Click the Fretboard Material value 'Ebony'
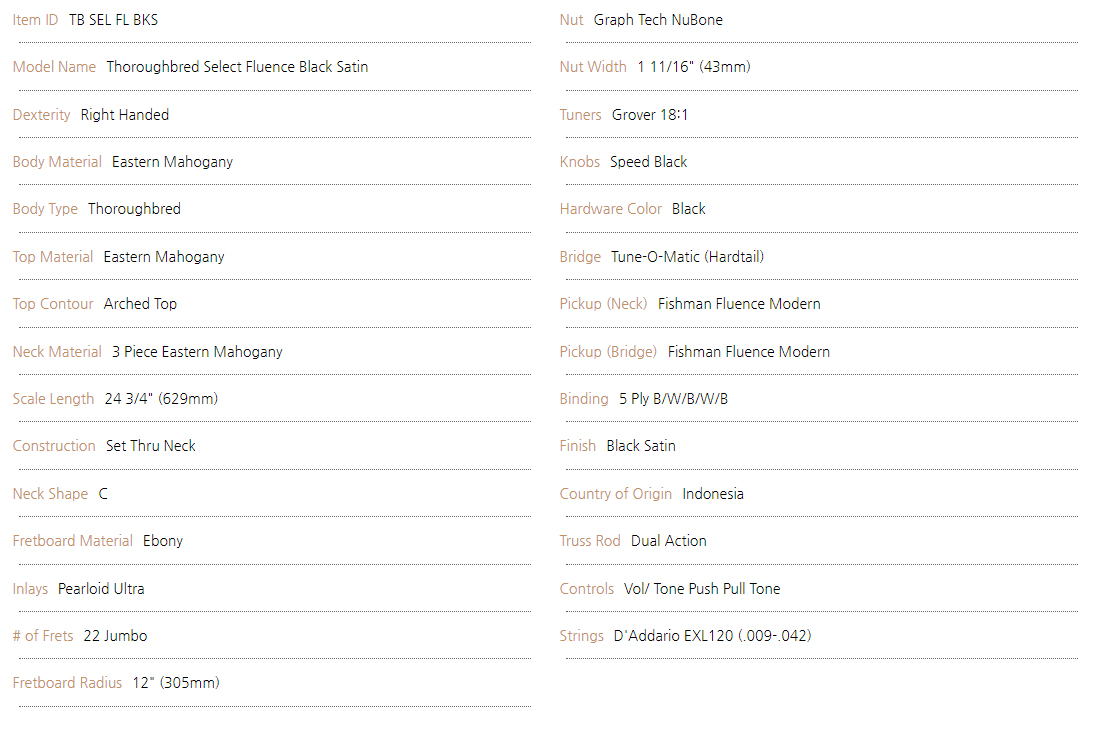 point(163,542)
